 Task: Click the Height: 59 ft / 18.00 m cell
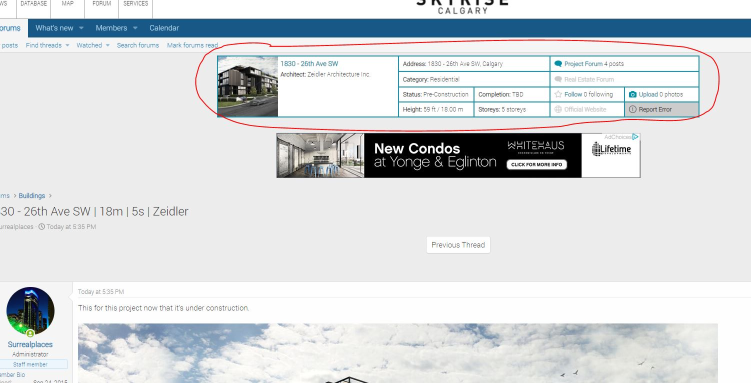(436, 109)
